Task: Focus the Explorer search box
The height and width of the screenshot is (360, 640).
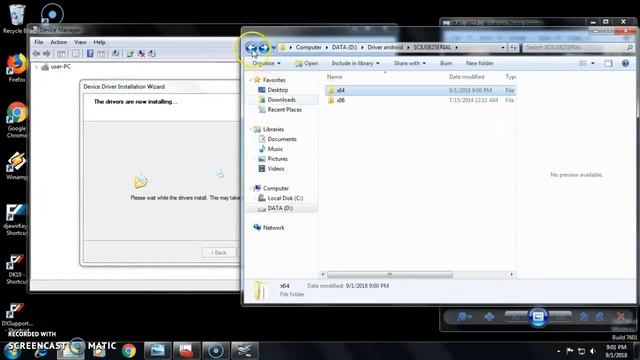Action: pos(577,48)
